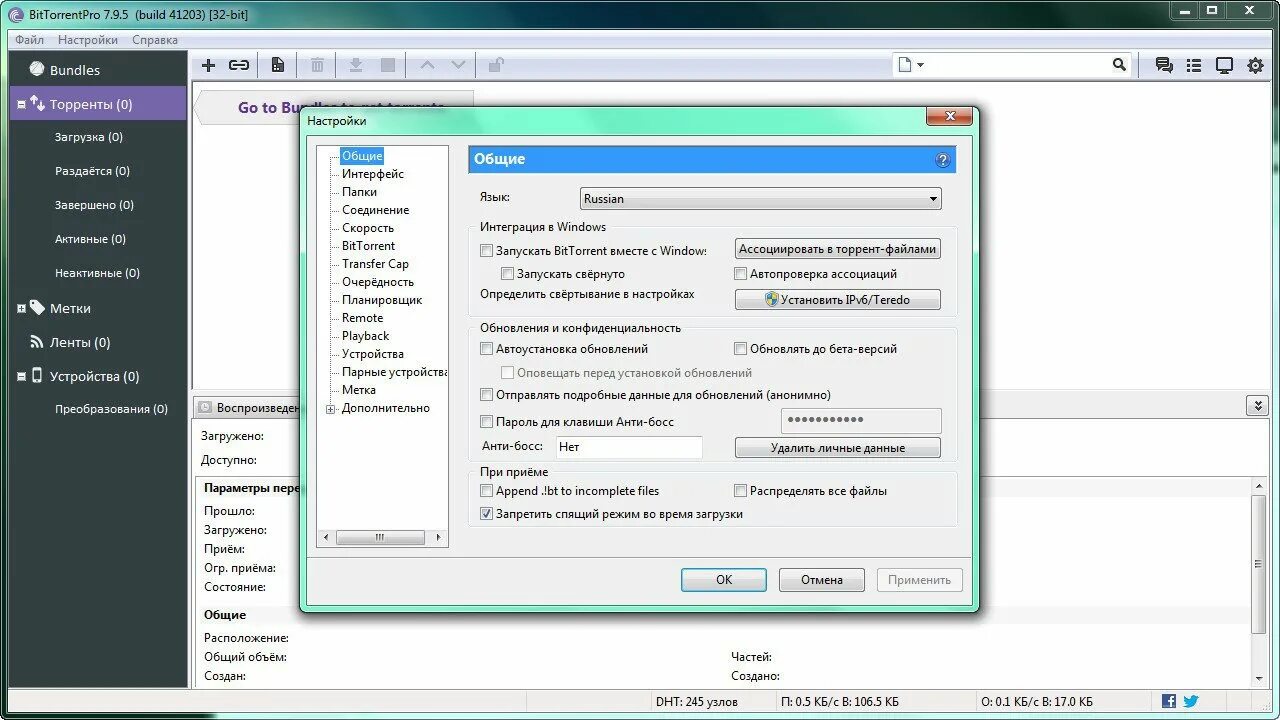Expand the Дополнительно tree node

(331, 409)
